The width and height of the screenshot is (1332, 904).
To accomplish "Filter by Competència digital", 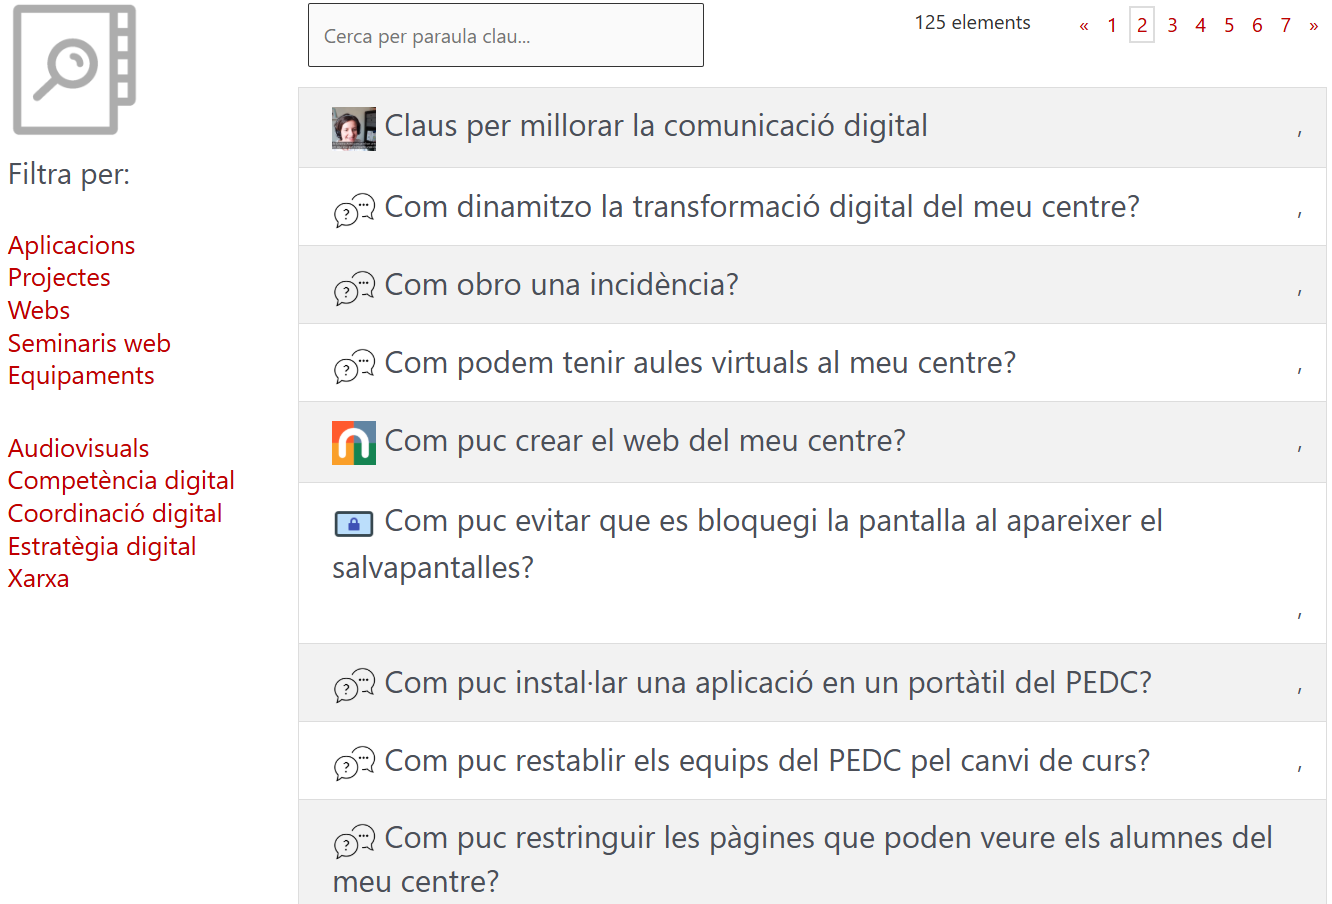I will (x=121, y=480).
